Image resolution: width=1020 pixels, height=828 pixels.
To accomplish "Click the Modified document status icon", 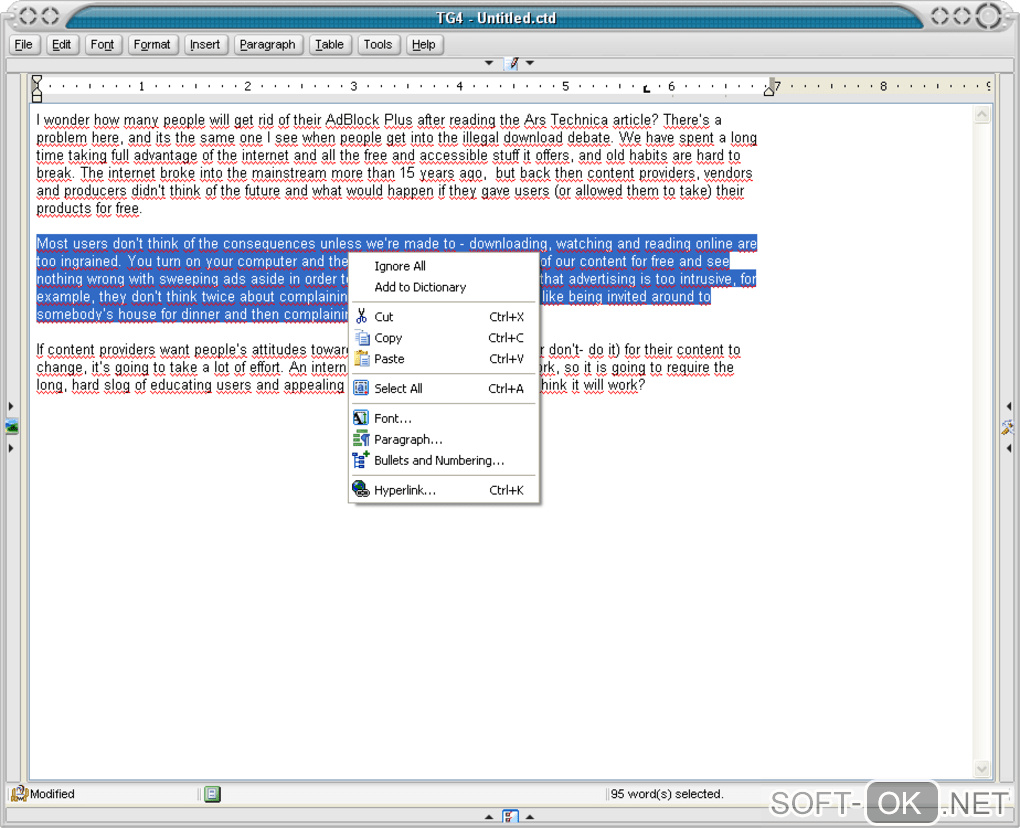I will 20,794.
